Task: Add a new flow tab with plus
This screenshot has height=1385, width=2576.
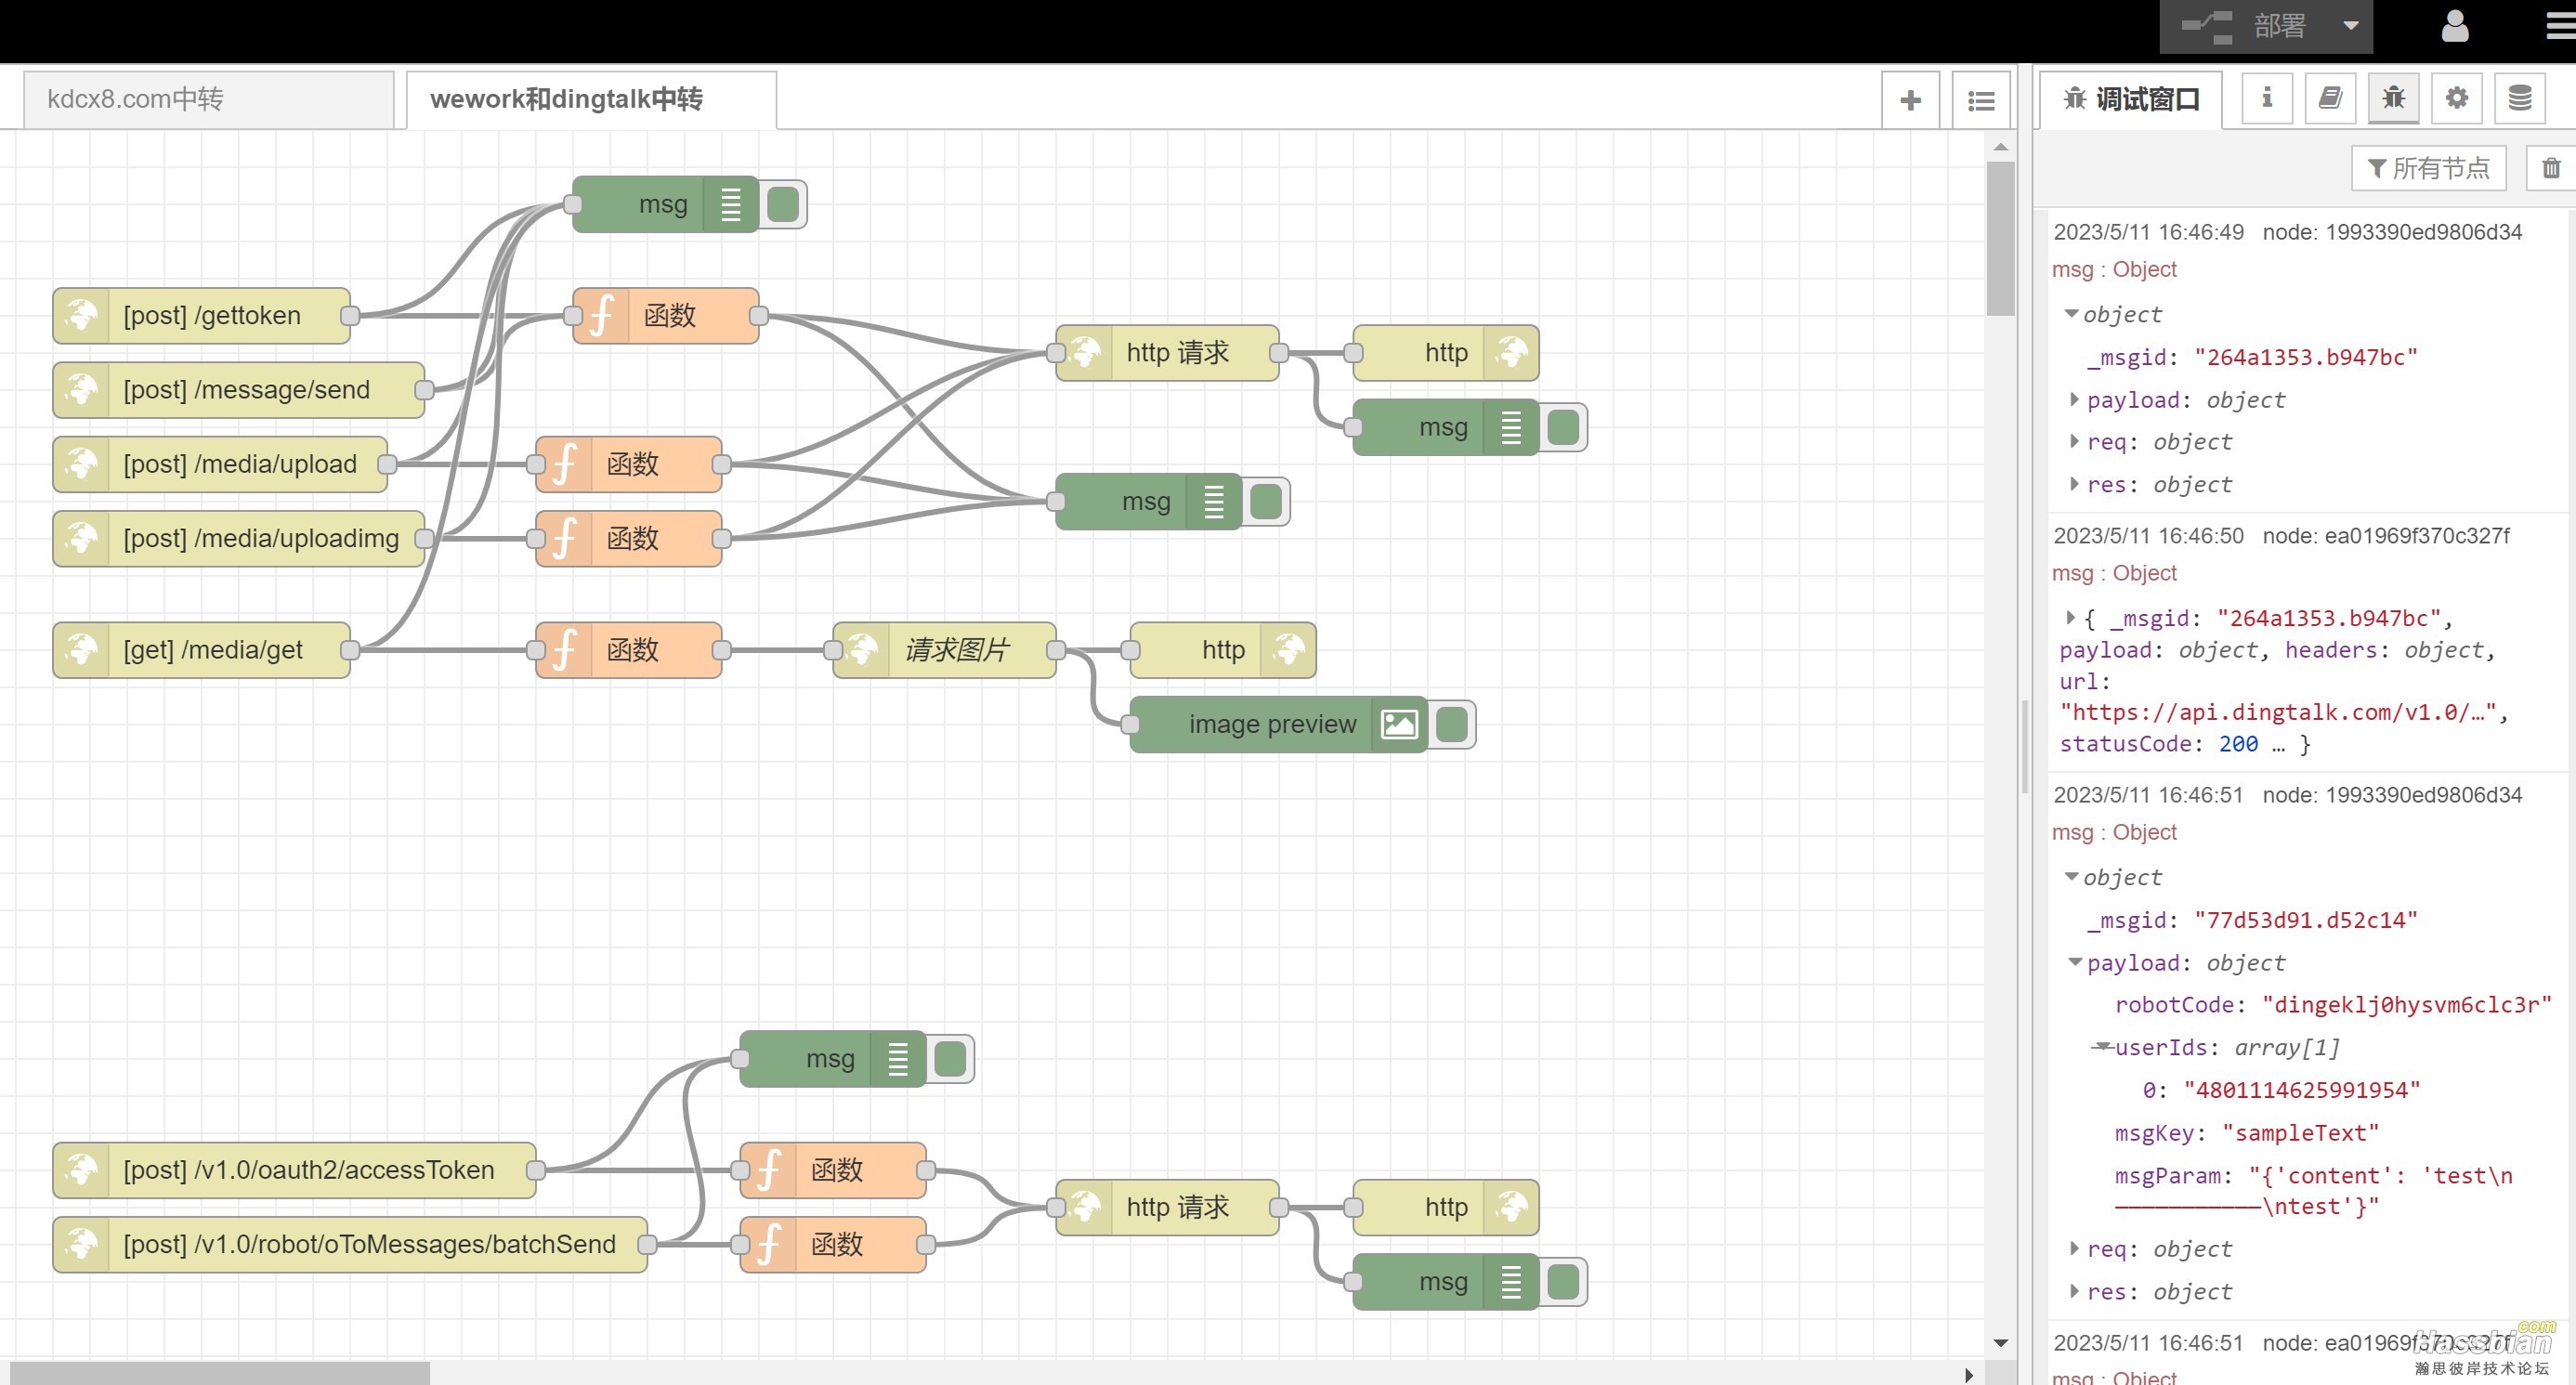Action: point(1910,100)
